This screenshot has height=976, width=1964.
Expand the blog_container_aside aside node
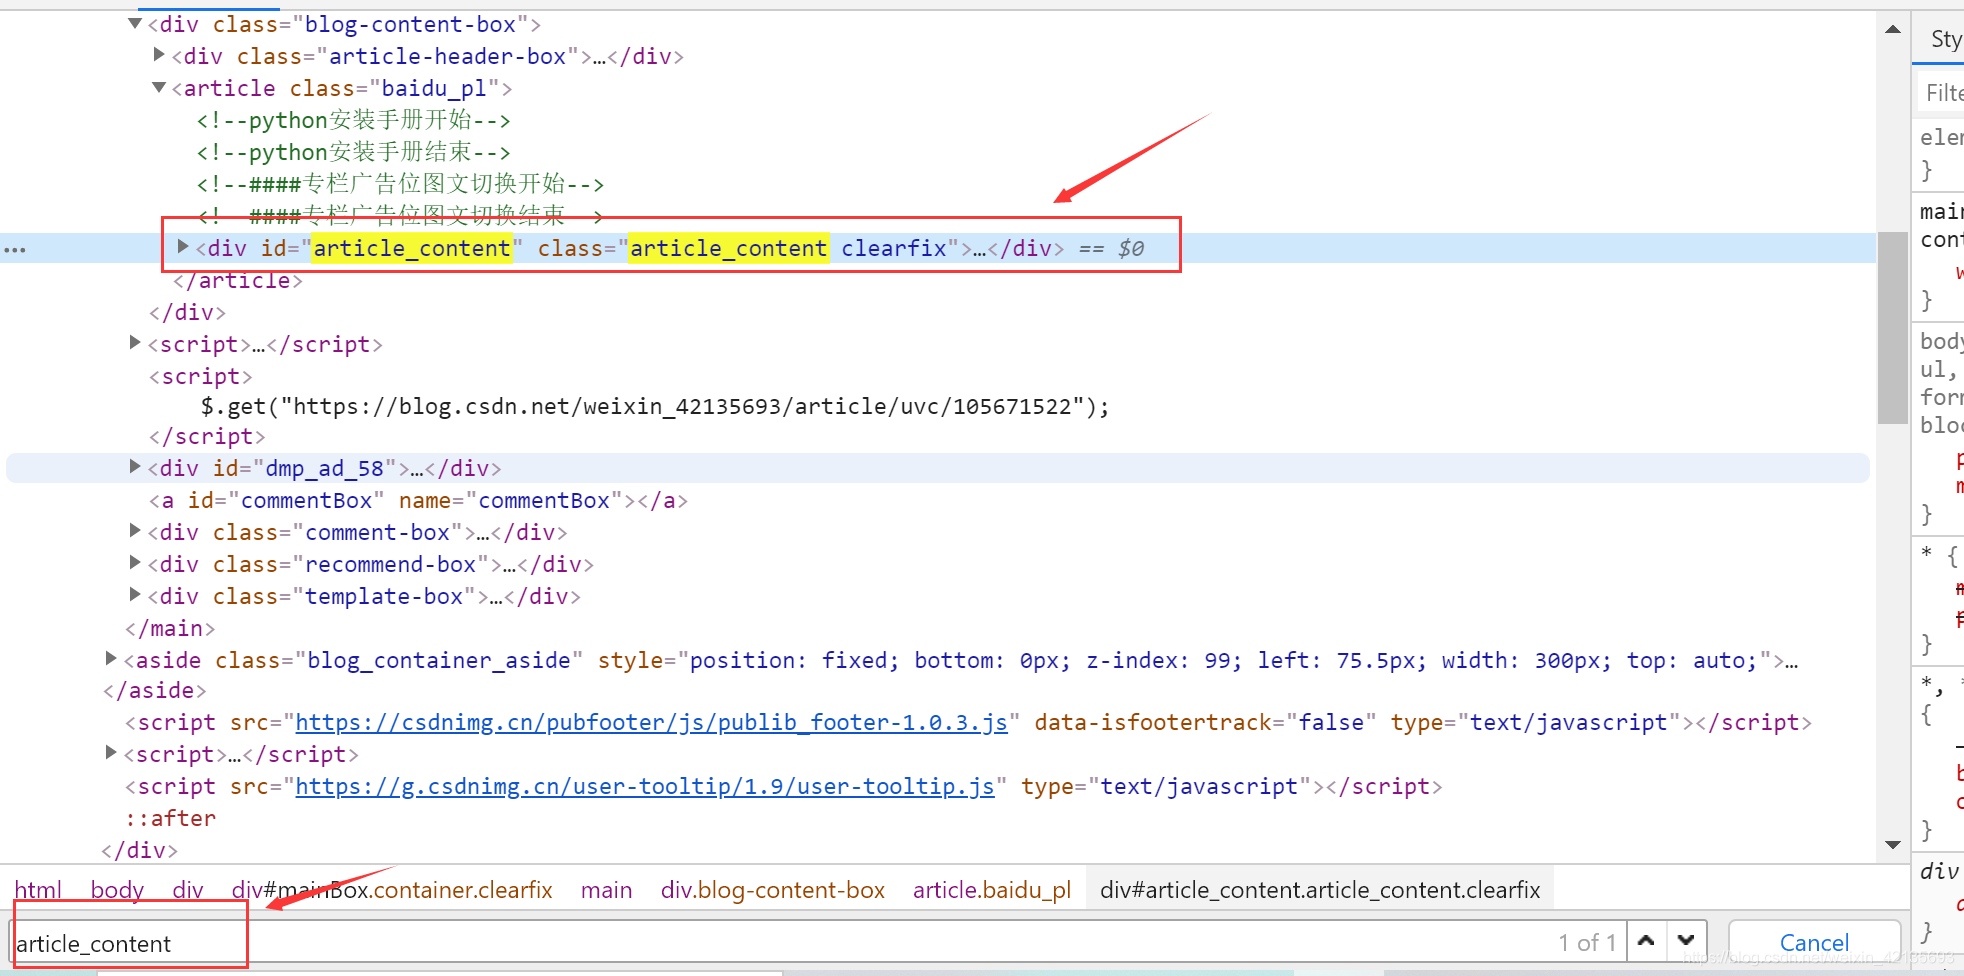(x=111, y=659)
